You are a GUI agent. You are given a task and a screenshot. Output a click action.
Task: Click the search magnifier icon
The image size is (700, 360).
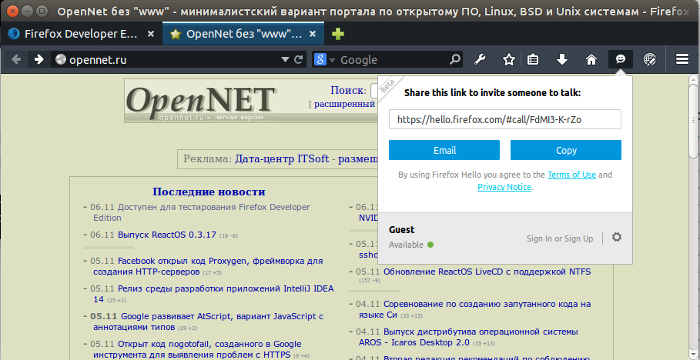click(455, 59)
